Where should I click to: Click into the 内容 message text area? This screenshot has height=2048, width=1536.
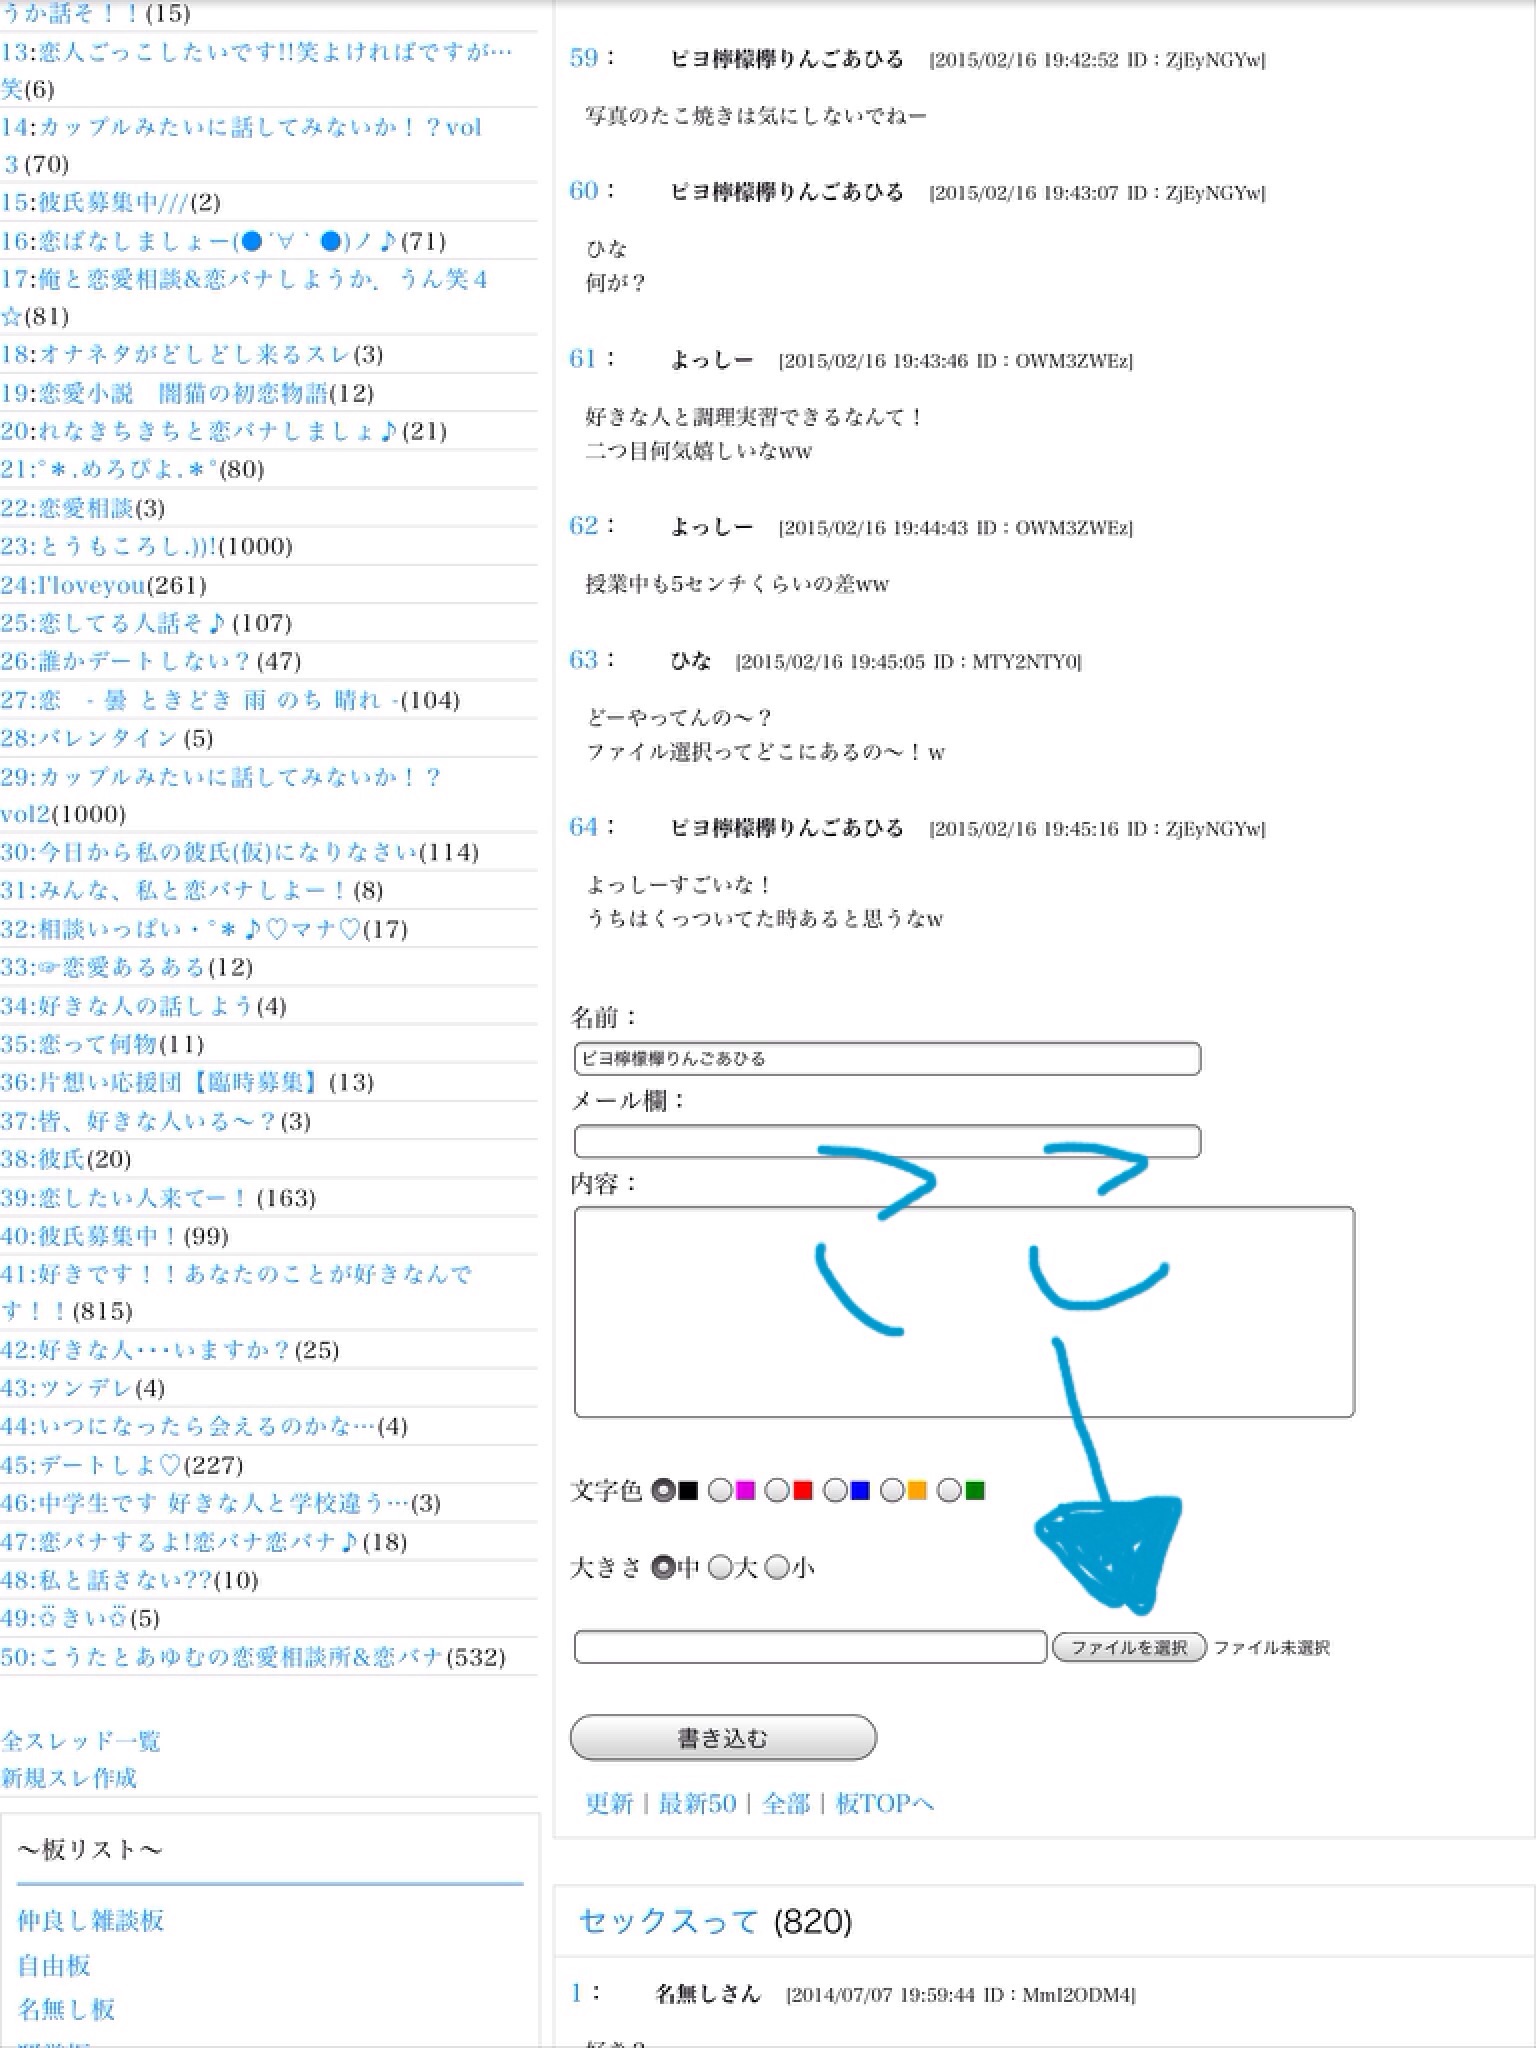(964, 1312)
